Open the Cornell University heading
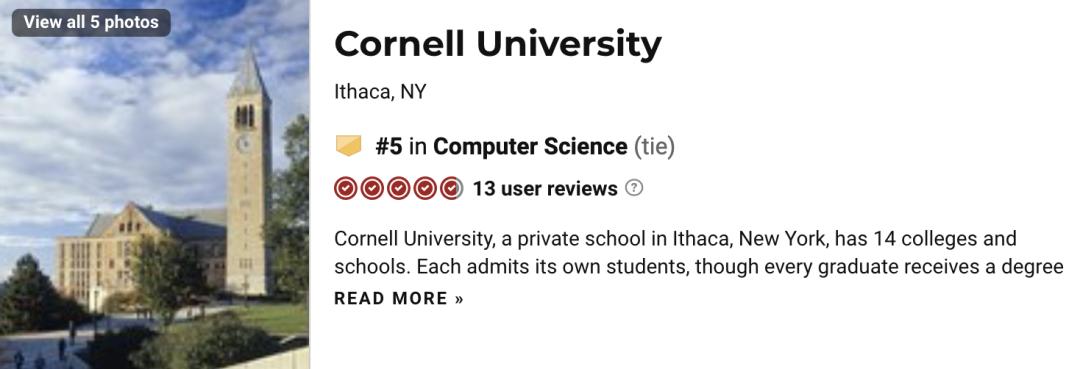The height and width of the screenshot is (369, 1080). tap(498, 44)
